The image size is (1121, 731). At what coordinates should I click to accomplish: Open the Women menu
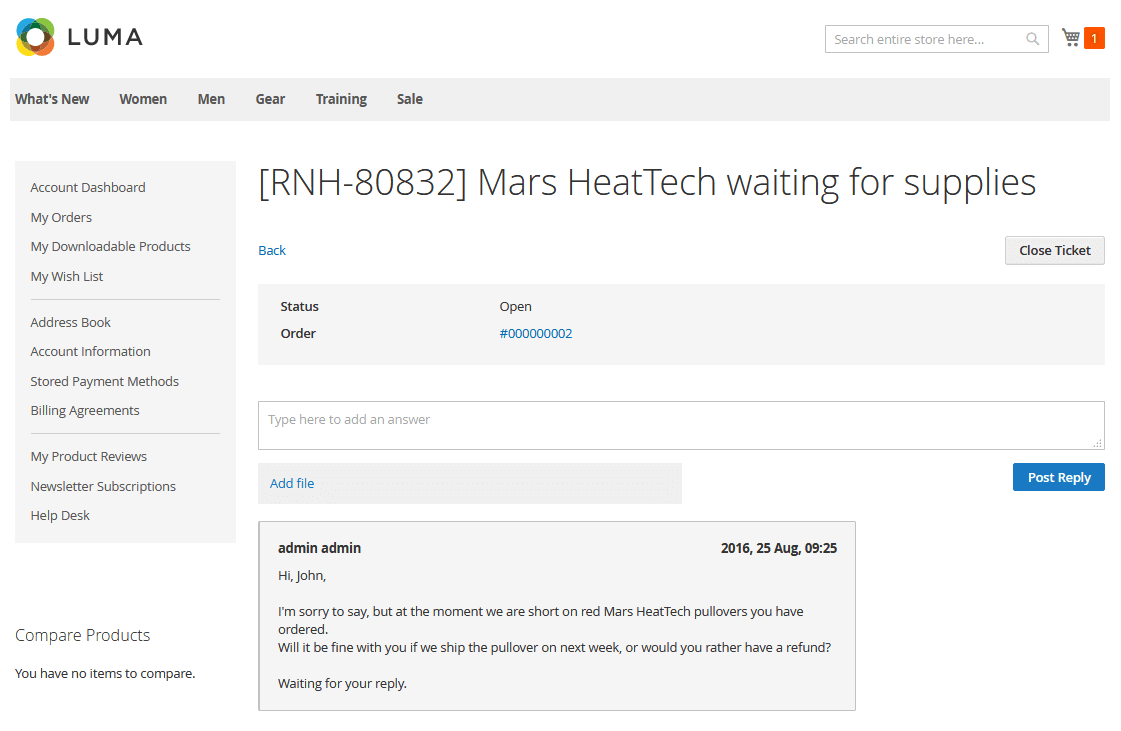142,99
